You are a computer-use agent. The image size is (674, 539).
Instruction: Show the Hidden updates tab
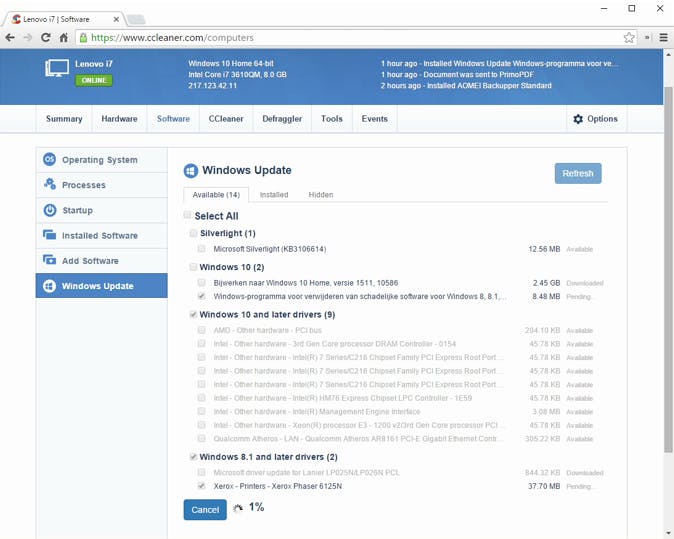coord(321,195)
